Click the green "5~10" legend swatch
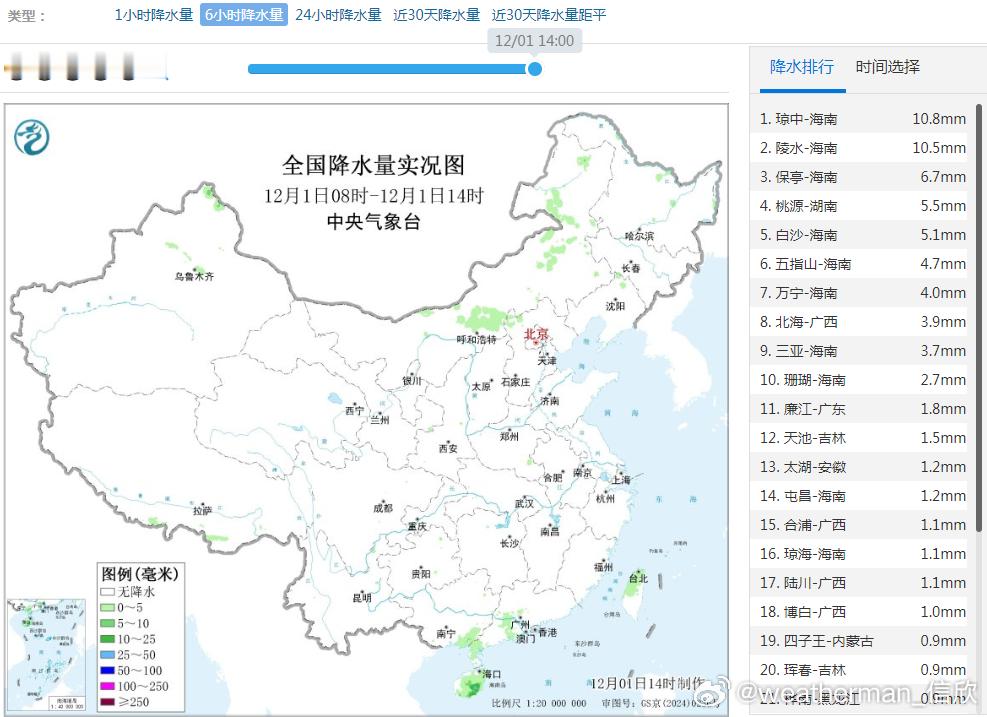This screenshot has height=717, width=987. click(x=108, y=623)
